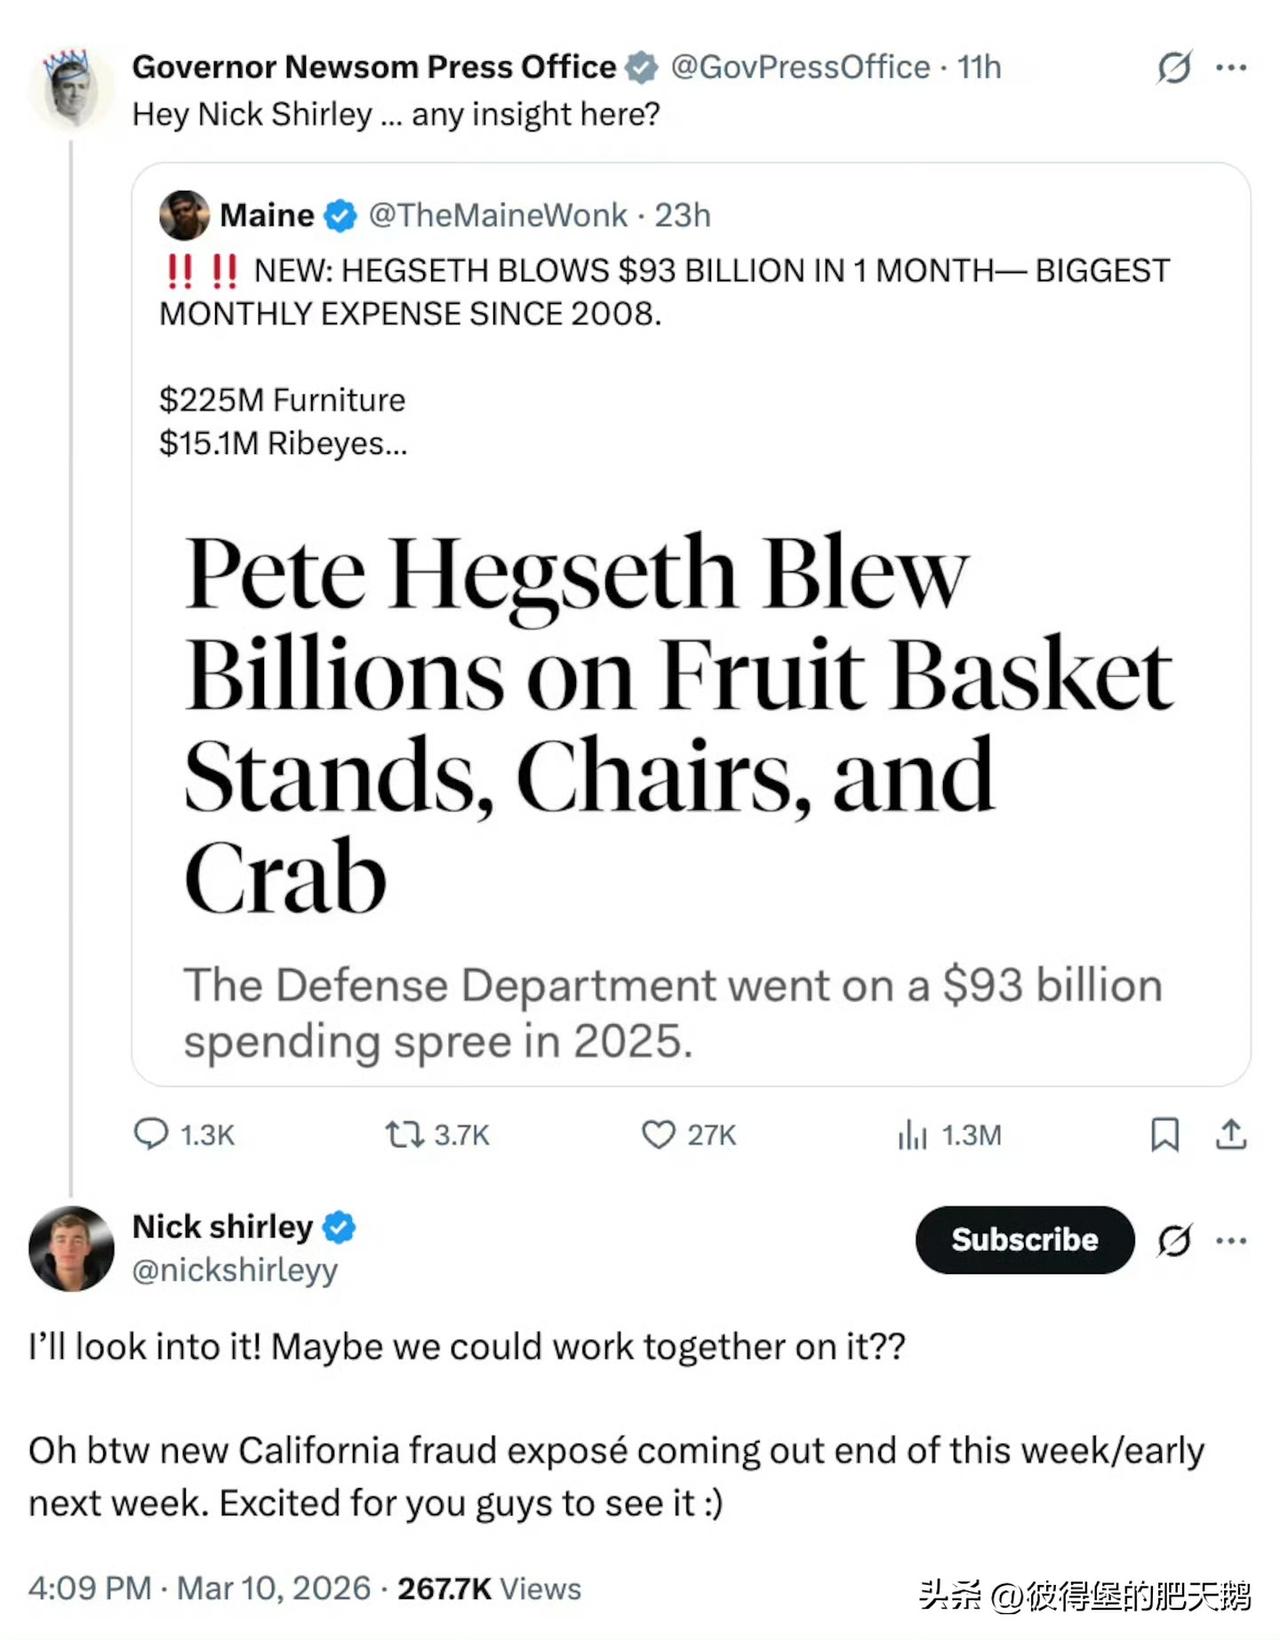This screenshot has height=1640, width=1280.
Task: Open Governor Newsom Press Office avatar
Action: (71, 90)
